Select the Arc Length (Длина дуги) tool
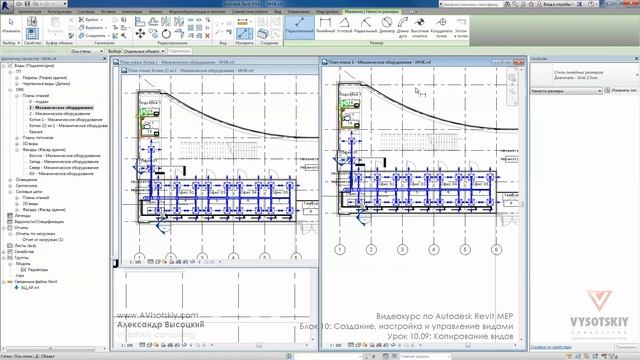This screenshot has width=640, height=360. tap(402, 27)
